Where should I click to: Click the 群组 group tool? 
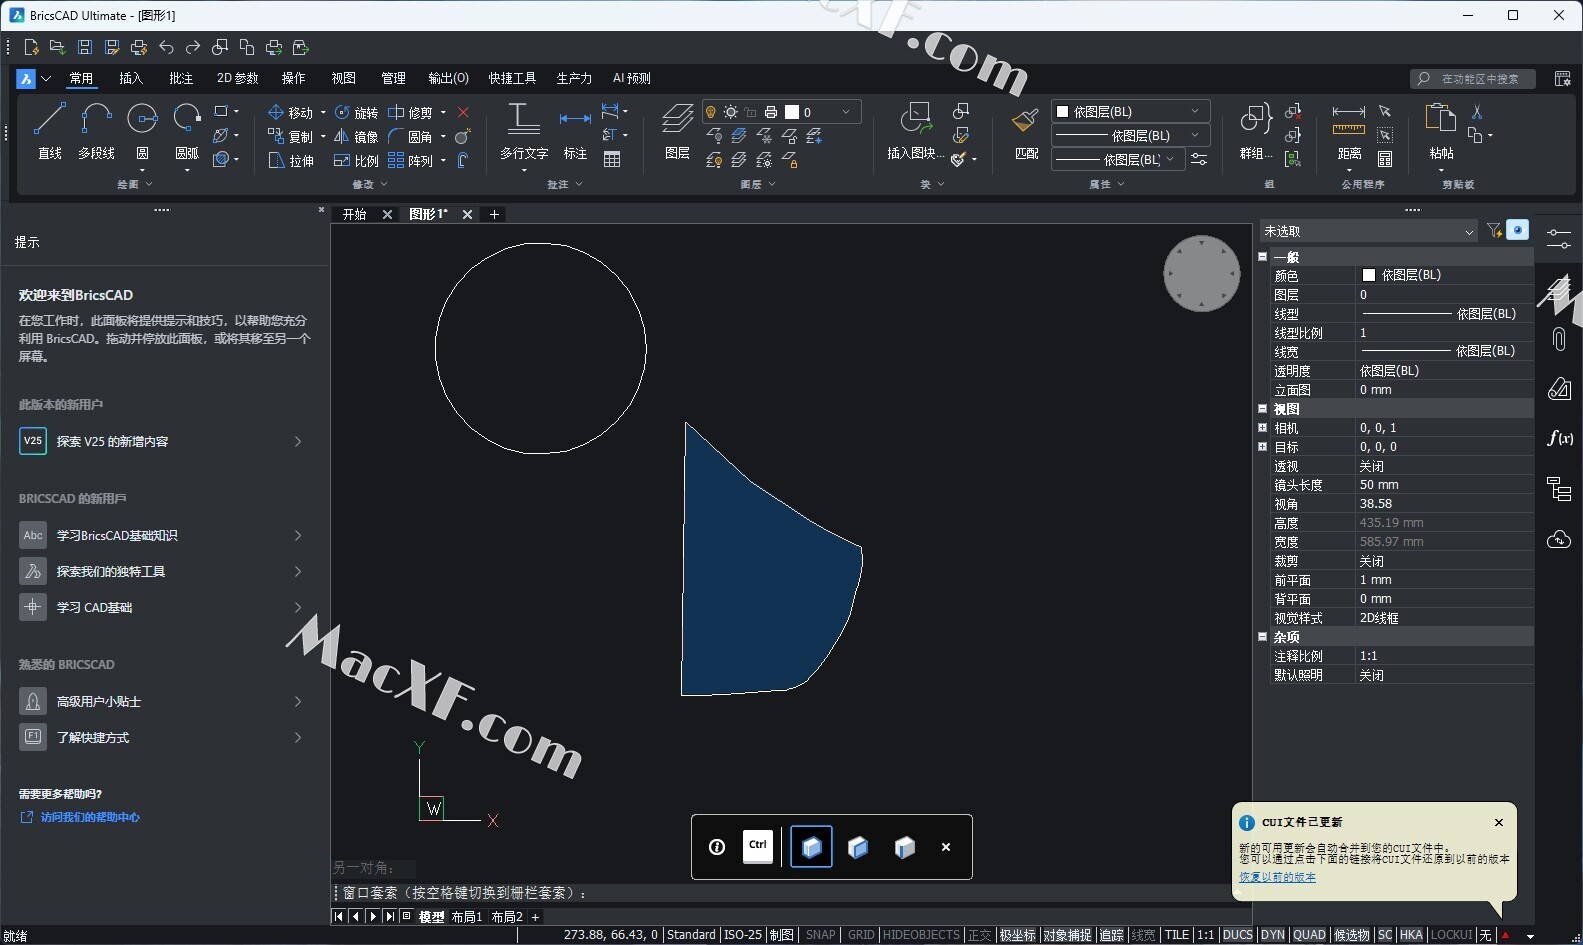(x=1255, y=130)
